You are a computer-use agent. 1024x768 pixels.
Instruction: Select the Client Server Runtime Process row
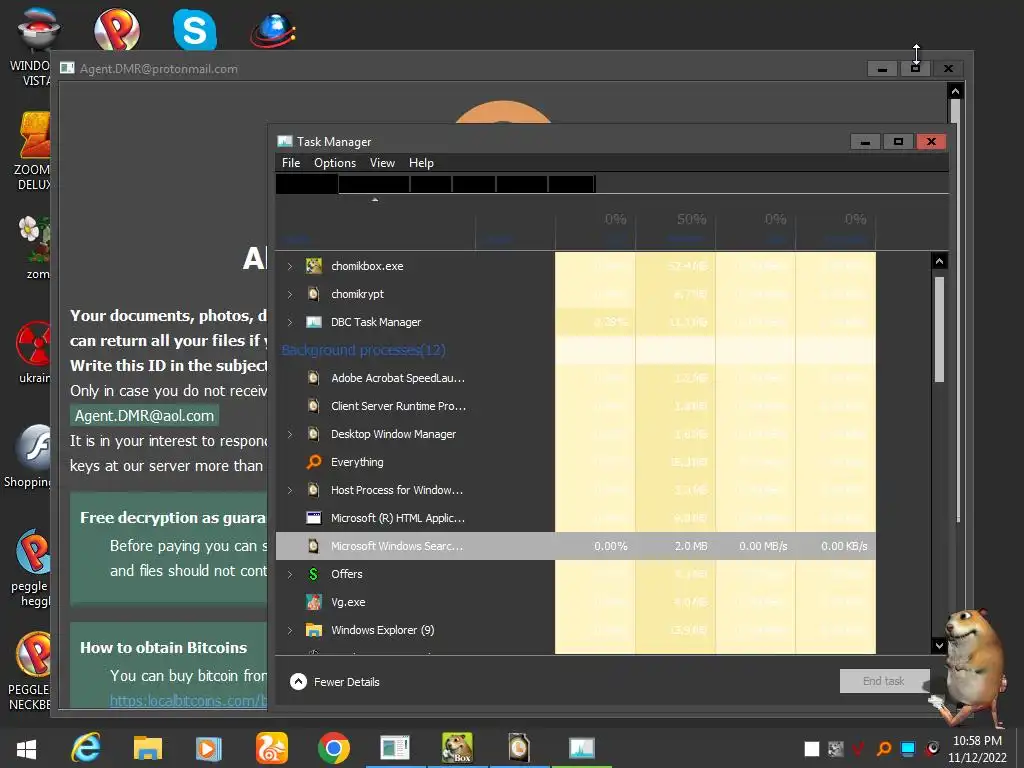pyautogui.click(x=575, y=406)
